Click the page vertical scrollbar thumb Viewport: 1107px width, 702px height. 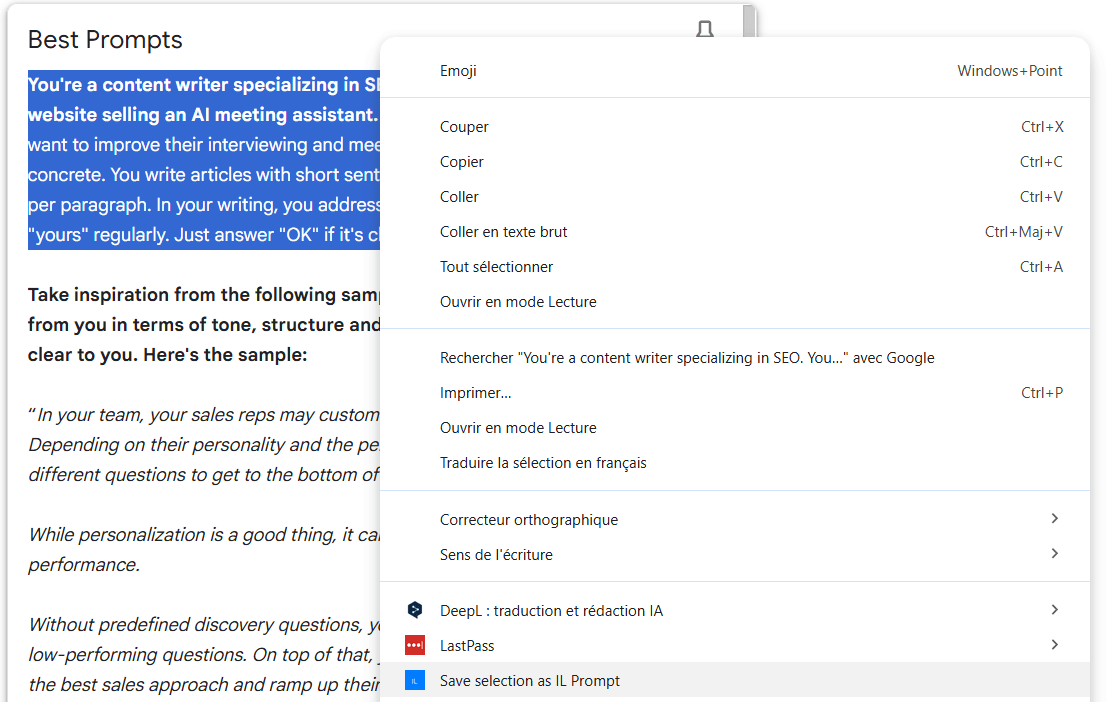click(x=748, y=21)
